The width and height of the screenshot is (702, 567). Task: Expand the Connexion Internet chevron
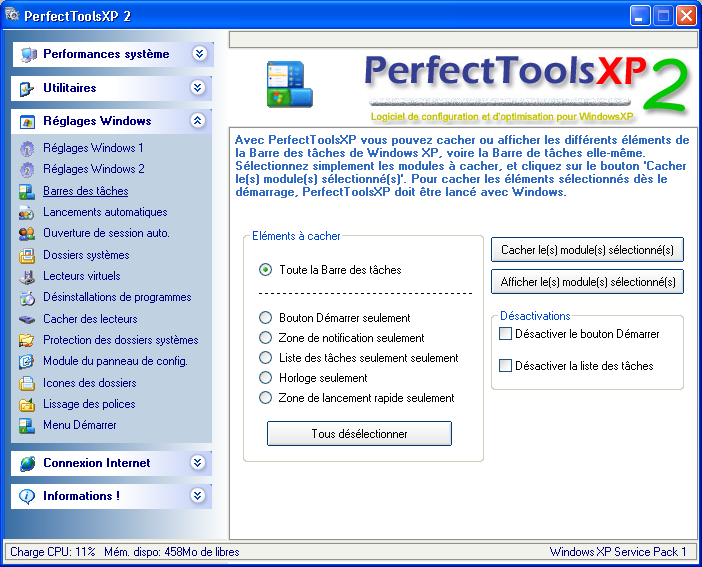coord(198,463)
